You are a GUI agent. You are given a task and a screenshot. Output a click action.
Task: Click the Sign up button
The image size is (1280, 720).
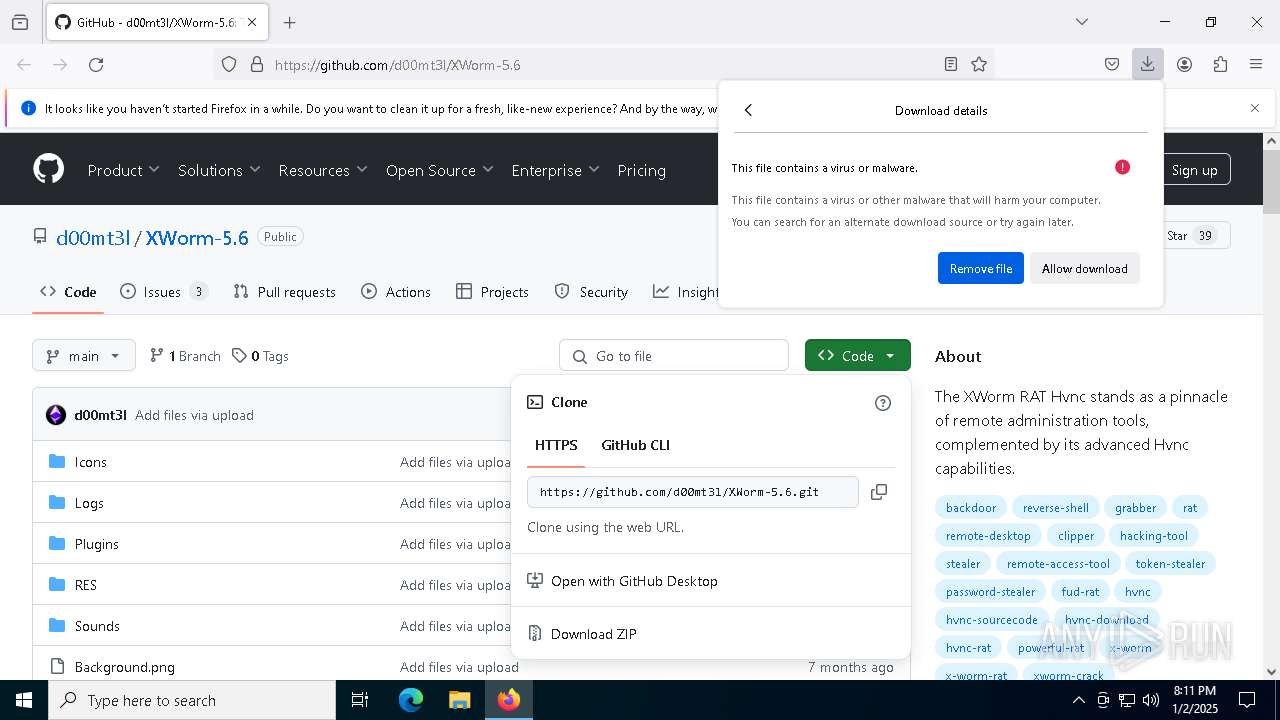(1194, 170)
